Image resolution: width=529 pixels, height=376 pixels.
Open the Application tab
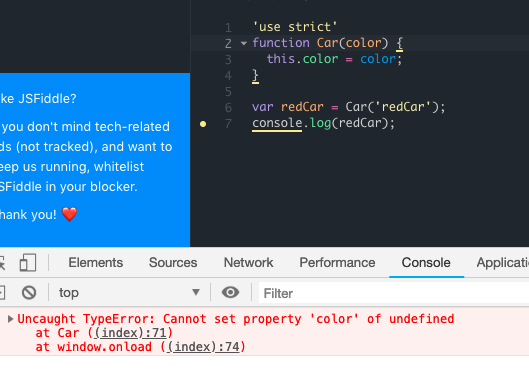[503, 263]
